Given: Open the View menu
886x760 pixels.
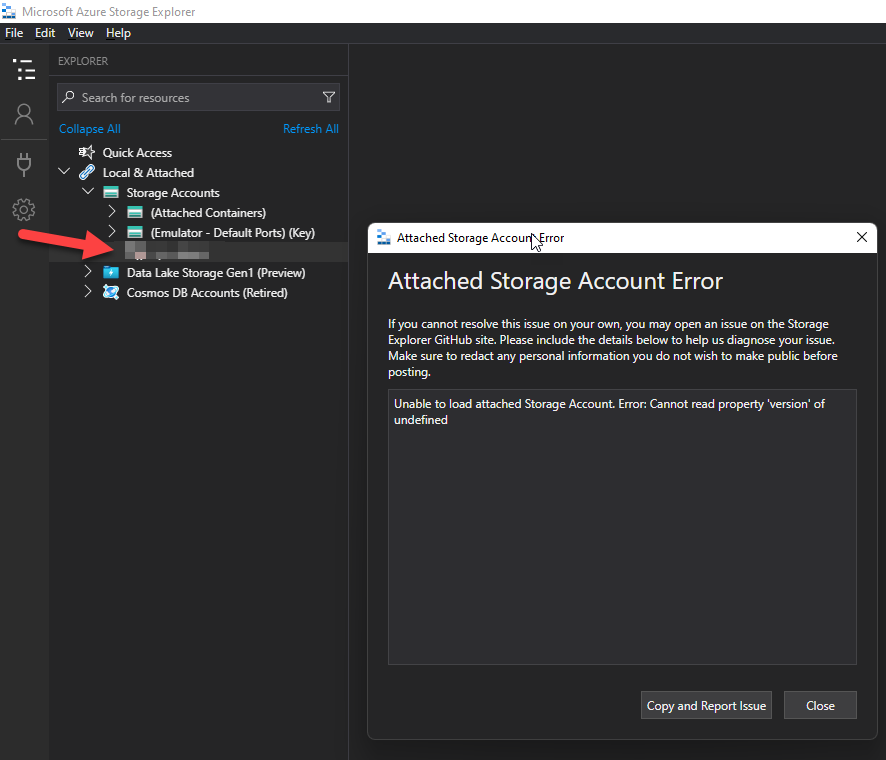Looking at the screenshot, I should (x=80, y=32).
